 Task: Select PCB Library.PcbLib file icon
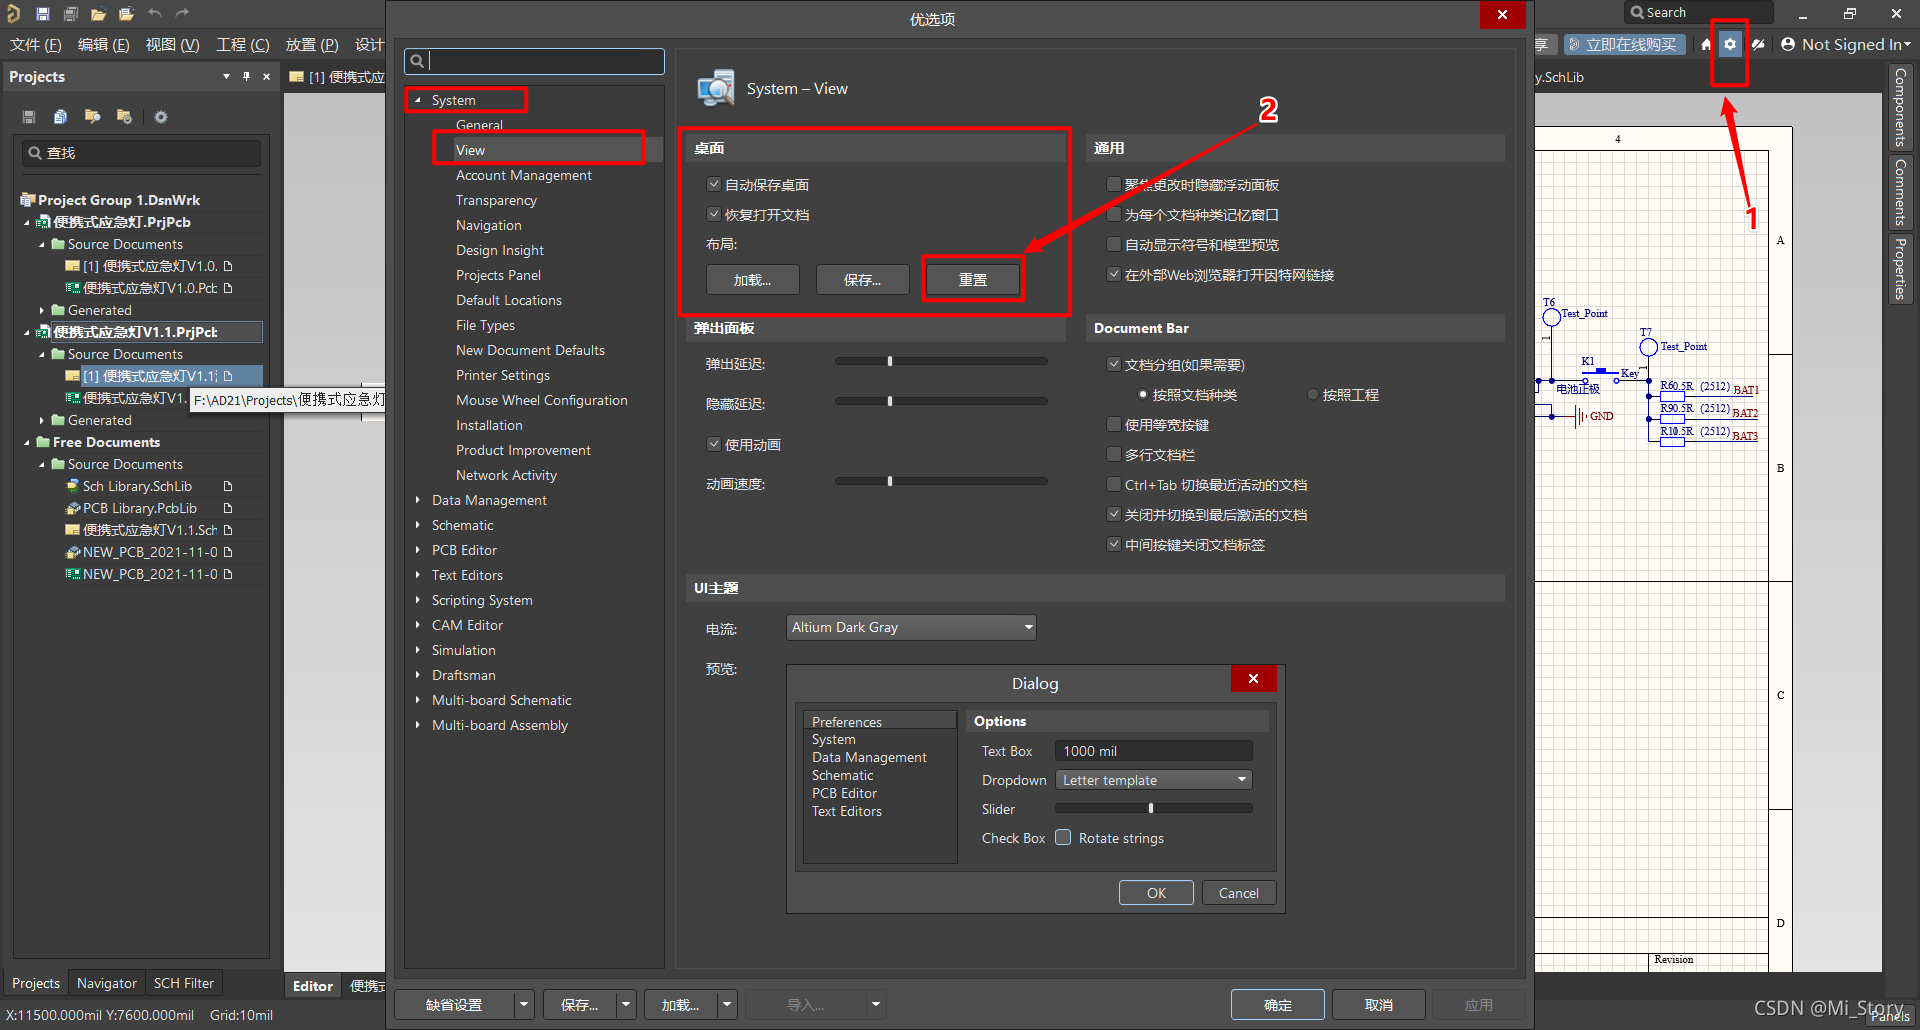point(73,508)
